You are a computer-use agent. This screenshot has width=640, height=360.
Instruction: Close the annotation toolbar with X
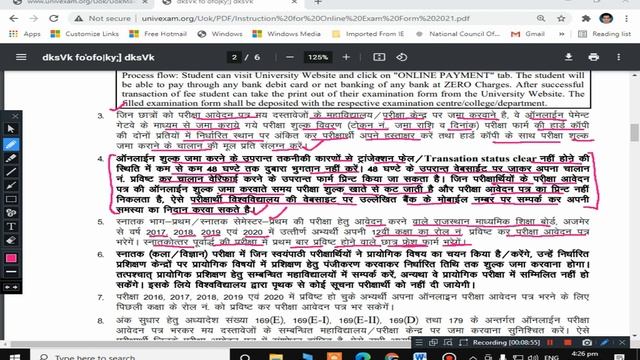[x=15, y=116]
